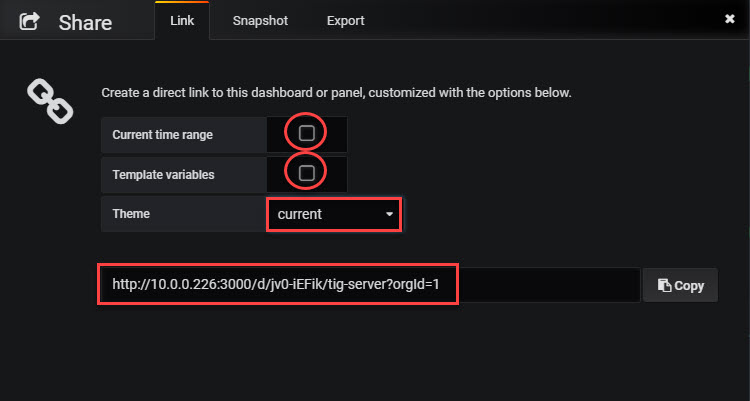
Task: Close the Share dialog with the X
Action: pyautogui.click(x=729, y=19)
